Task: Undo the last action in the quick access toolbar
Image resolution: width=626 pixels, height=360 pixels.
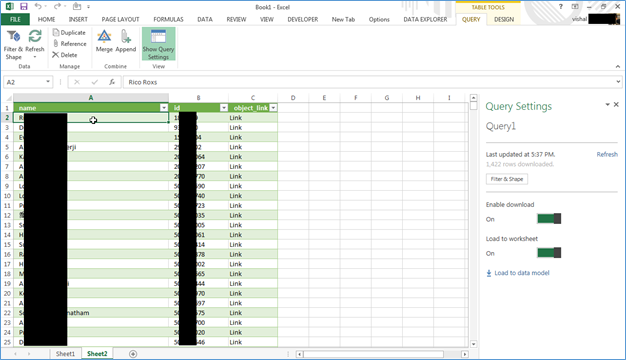Action: [38, 6]
